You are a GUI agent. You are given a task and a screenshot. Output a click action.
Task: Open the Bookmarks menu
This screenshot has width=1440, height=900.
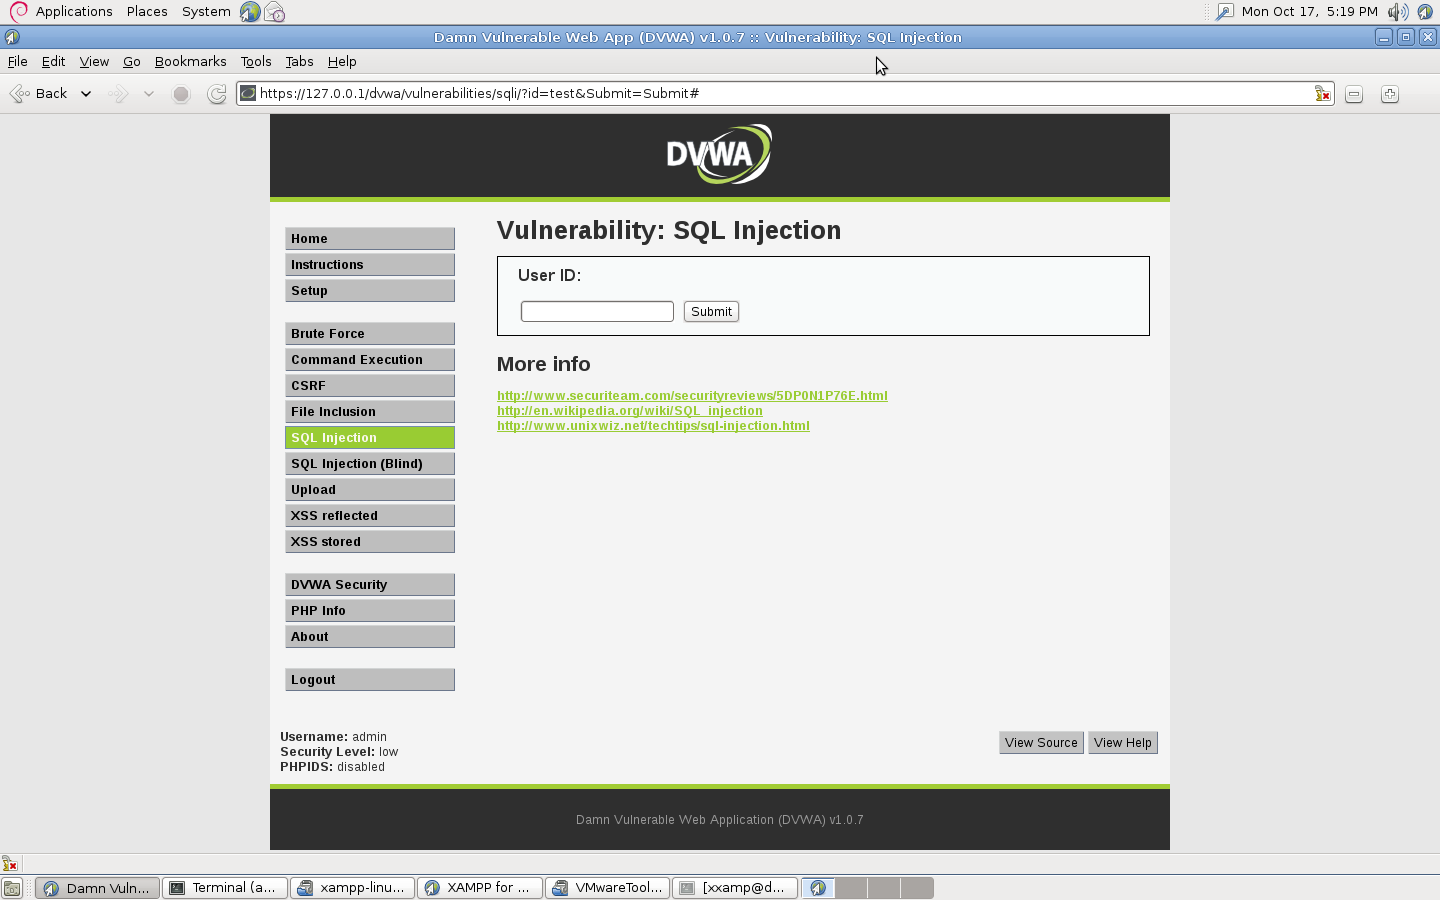click(x=190, y=61)
